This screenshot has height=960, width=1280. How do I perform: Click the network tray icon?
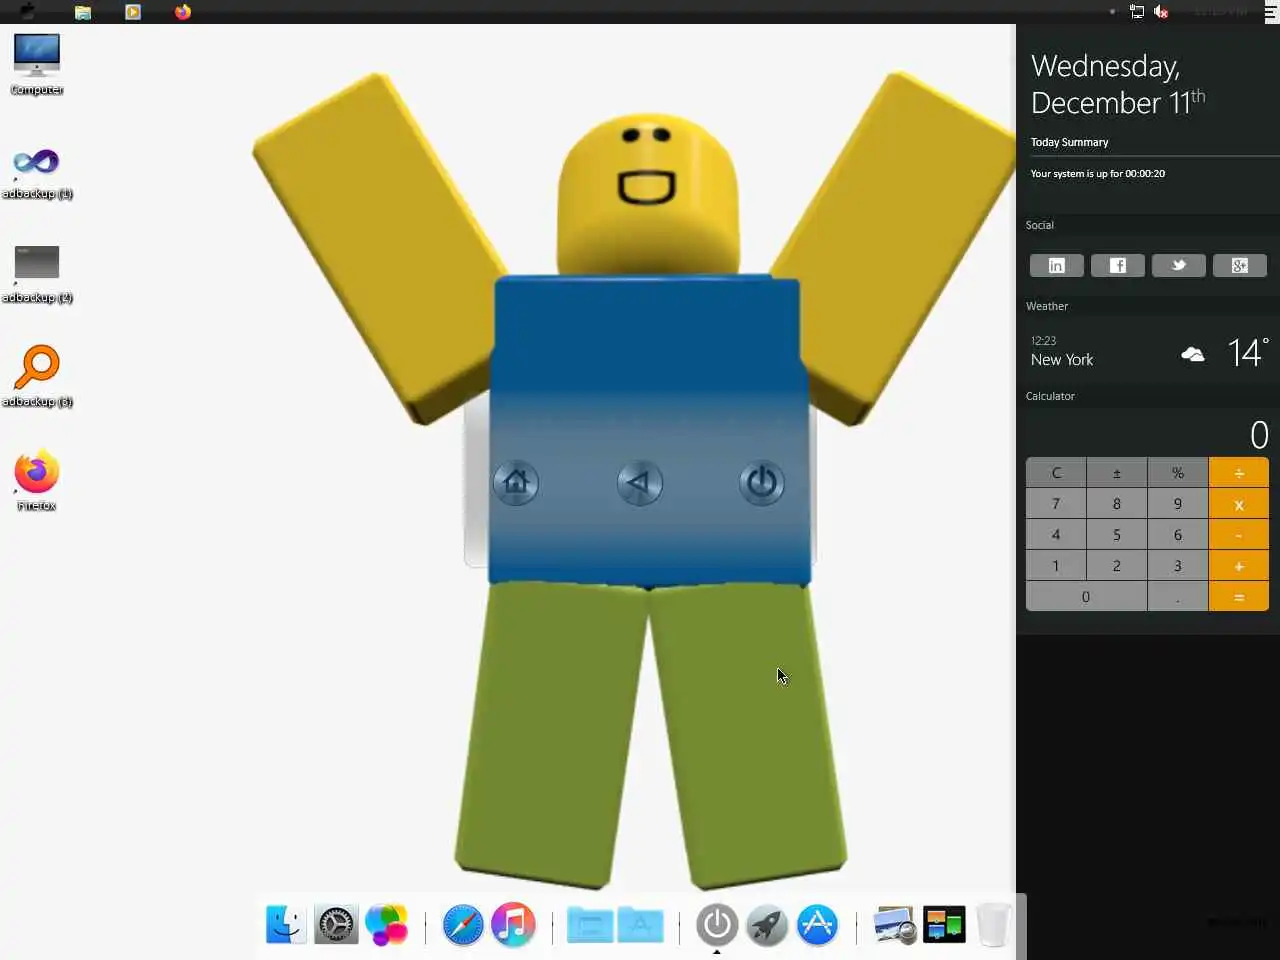click(x=1137, y=12)
